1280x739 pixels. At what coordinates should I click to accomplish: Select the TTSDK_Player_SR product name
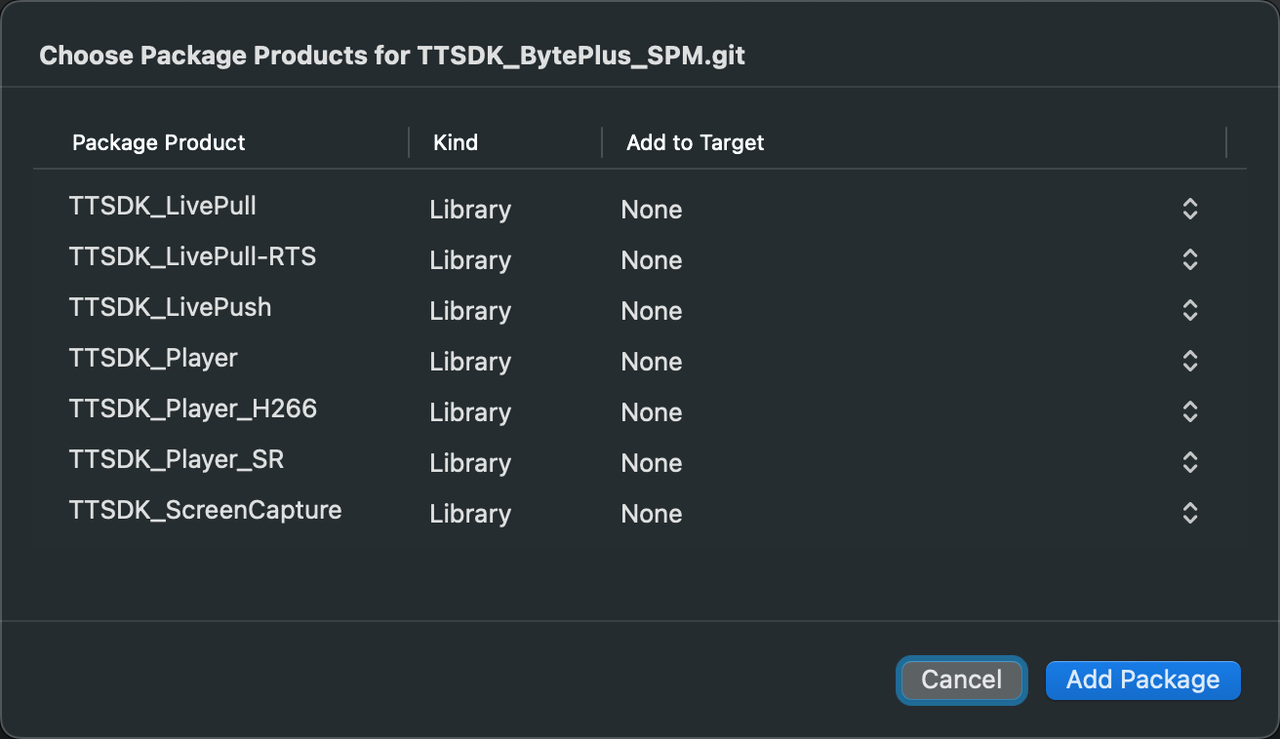(176, 460)
